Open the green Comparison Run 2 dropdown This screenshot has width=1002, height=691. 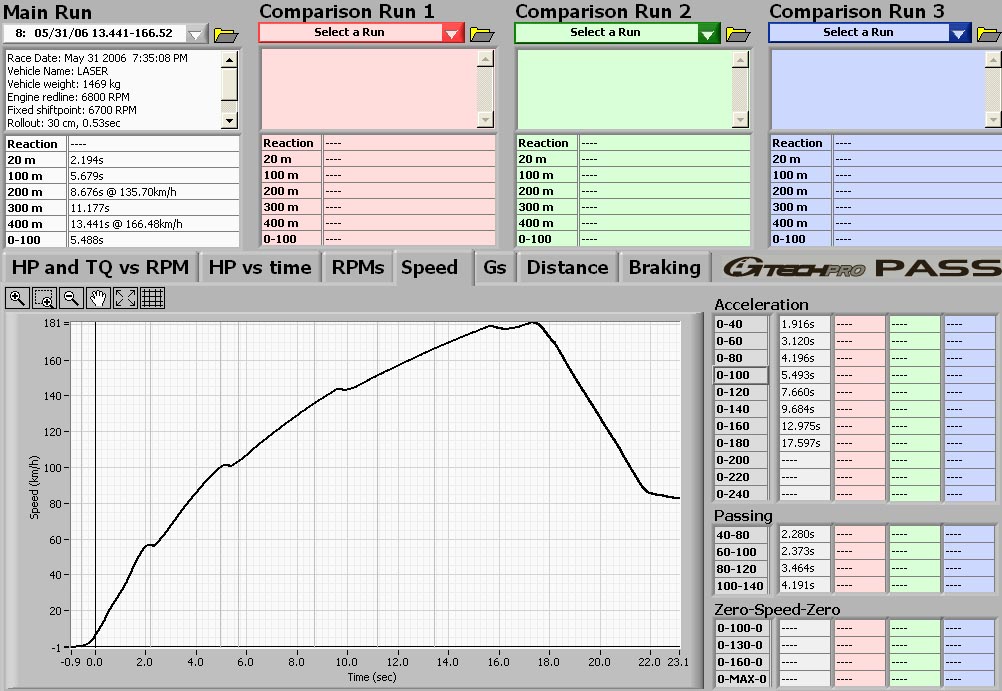click(x=708, y=34)
